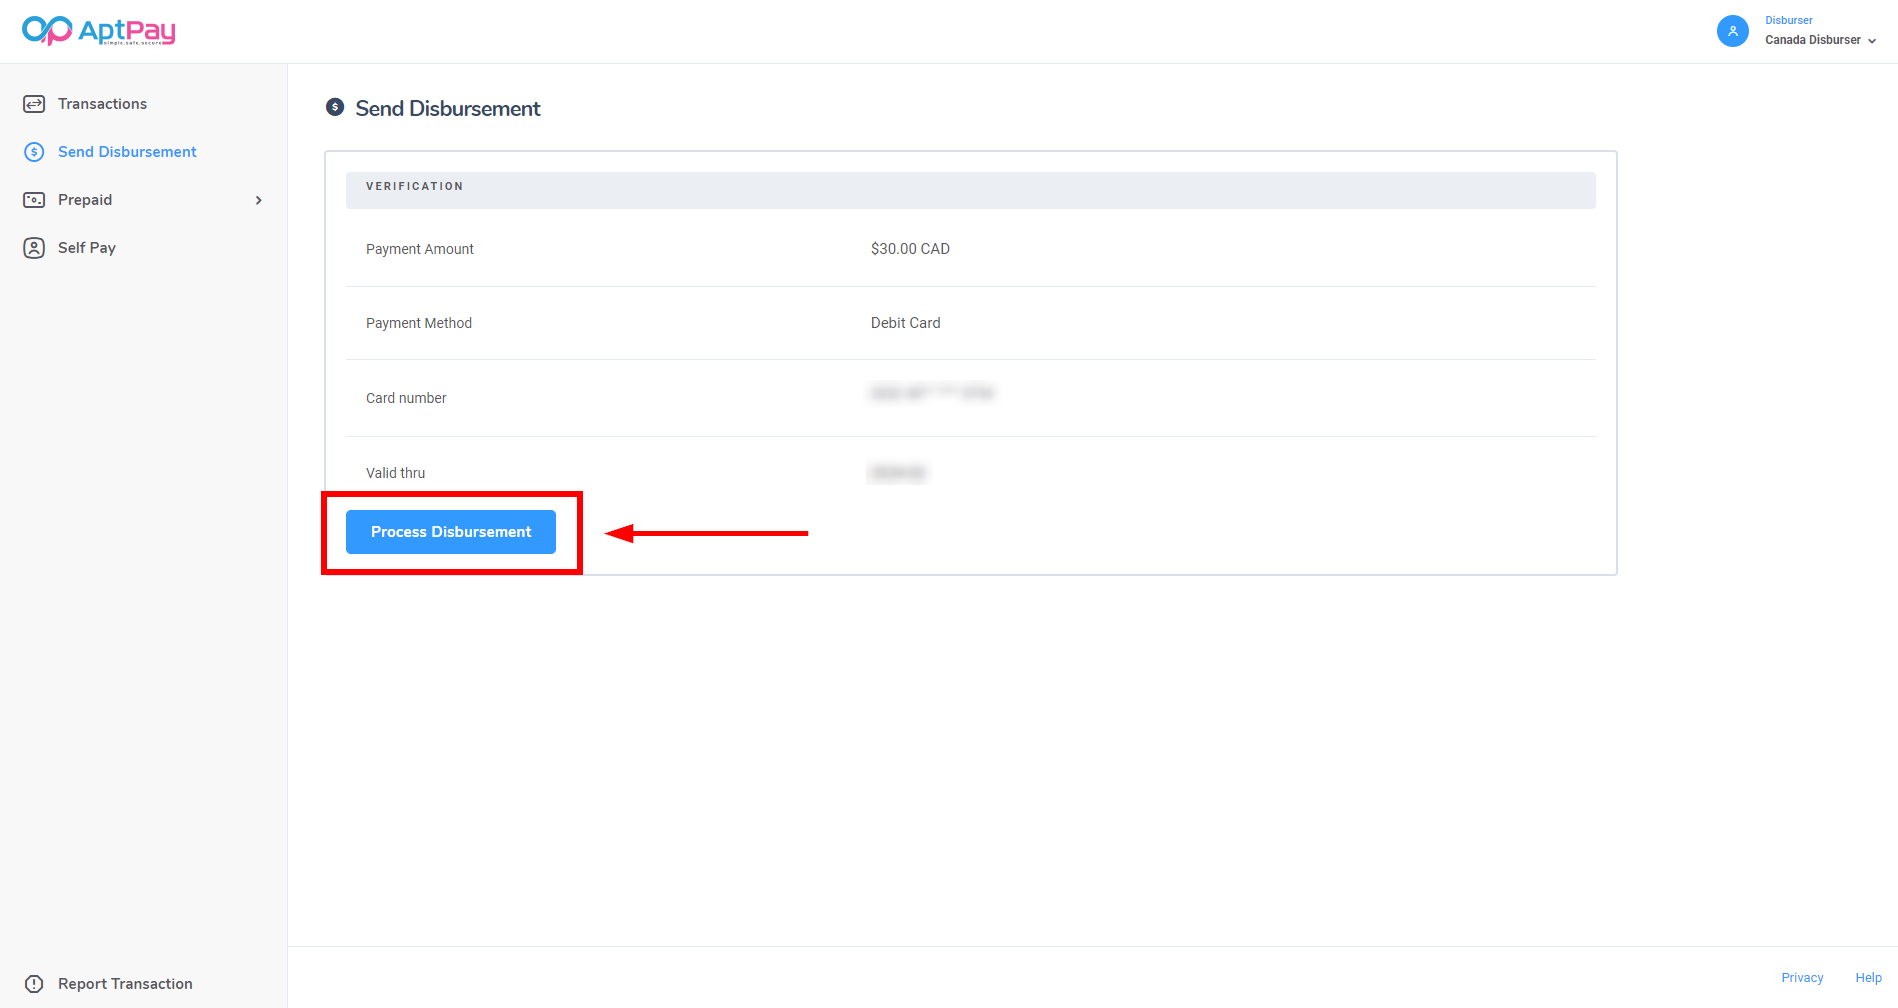The height and width of the screenshot is (1008, 1898).
Task: Click the Self Pay person icon
Action: point(34,248)
